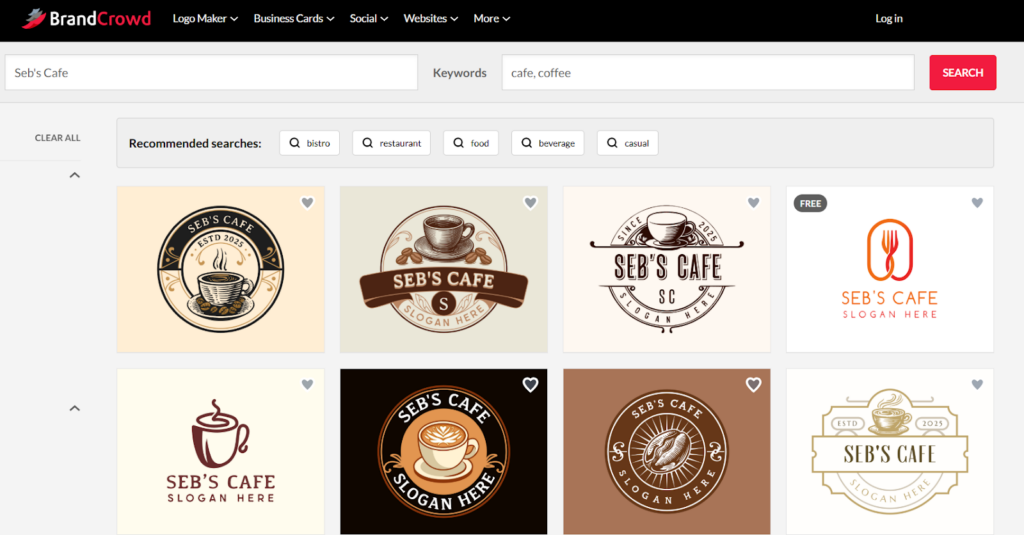
Task: Like the orange fork logo marked FREE
Action: (977, 203)
